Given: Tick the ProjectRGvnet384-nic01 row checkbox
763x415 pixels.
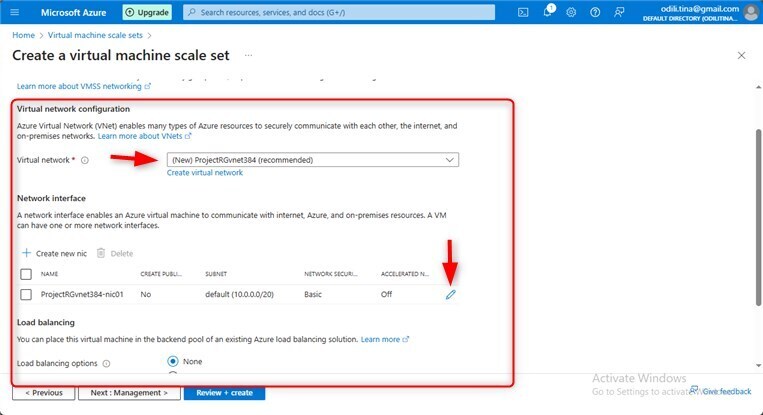Looking at the screenshot, I should [x=26, y=294].
